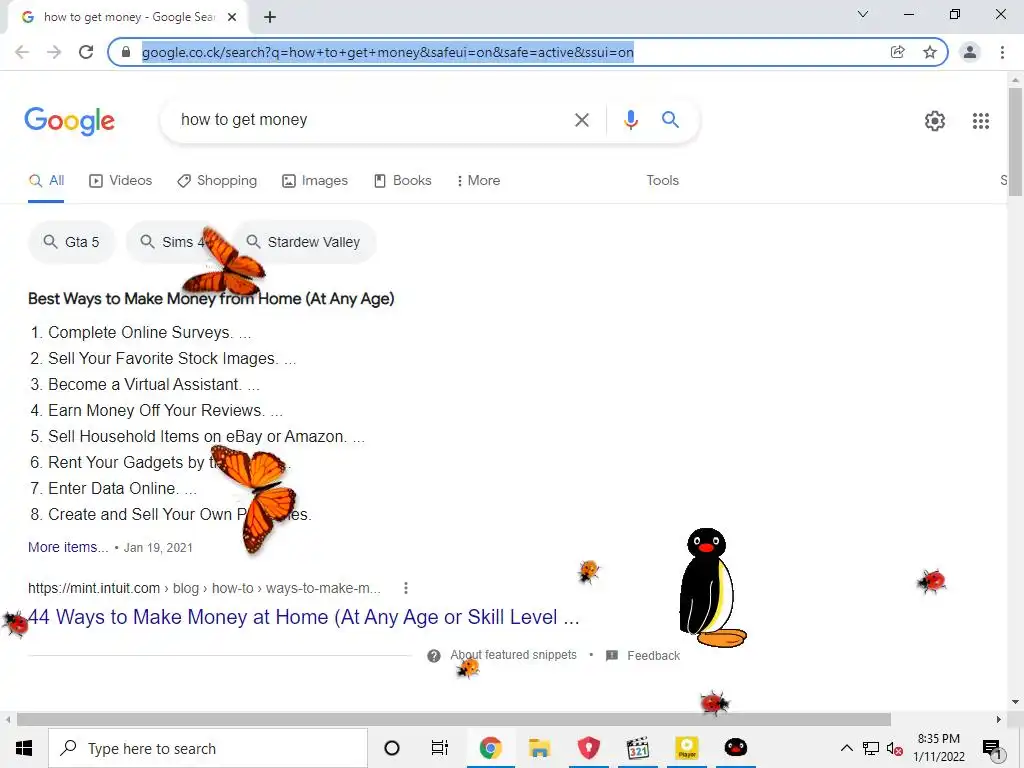Open 'About featured snippets' help

(x=513, y=655)
